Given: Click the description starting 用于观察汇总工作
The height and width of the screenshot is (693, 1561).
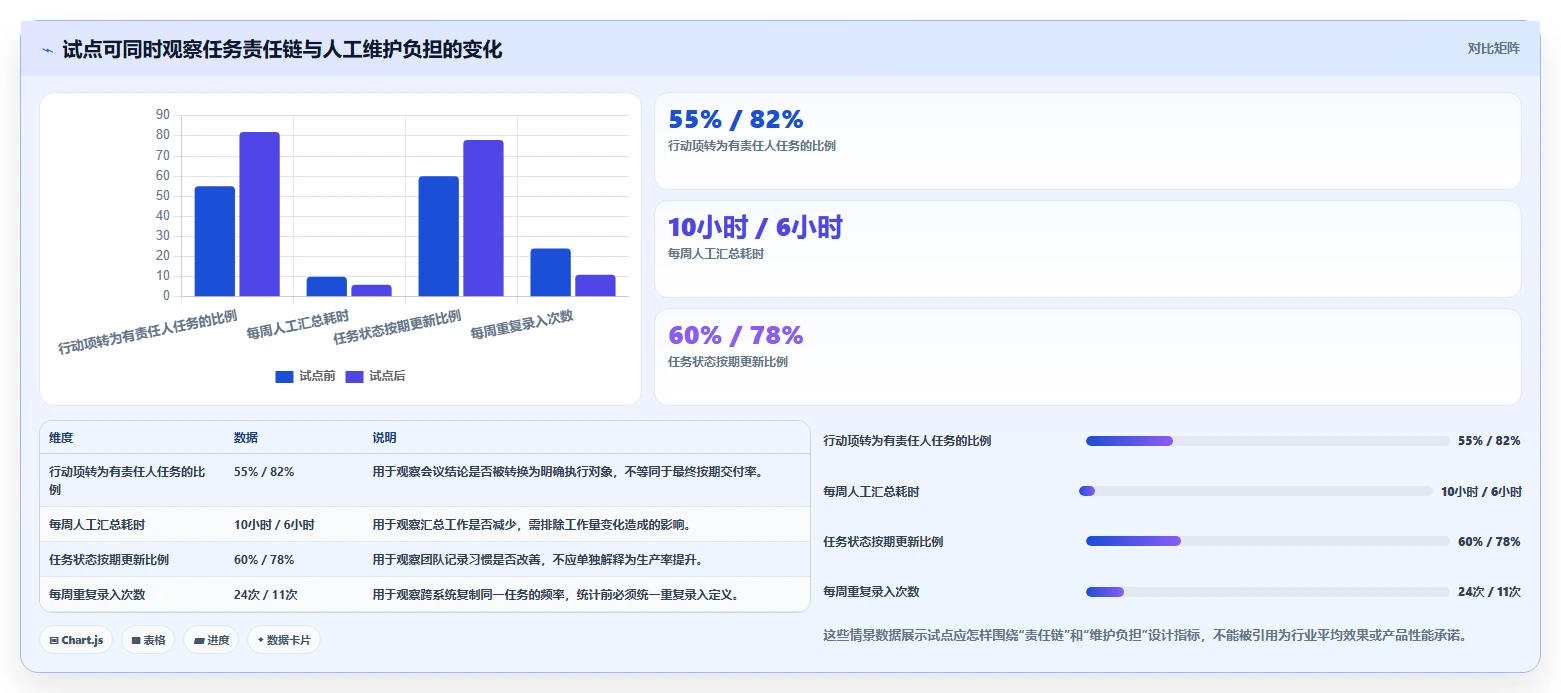Looking at the screenshot, I should (532, 524).
